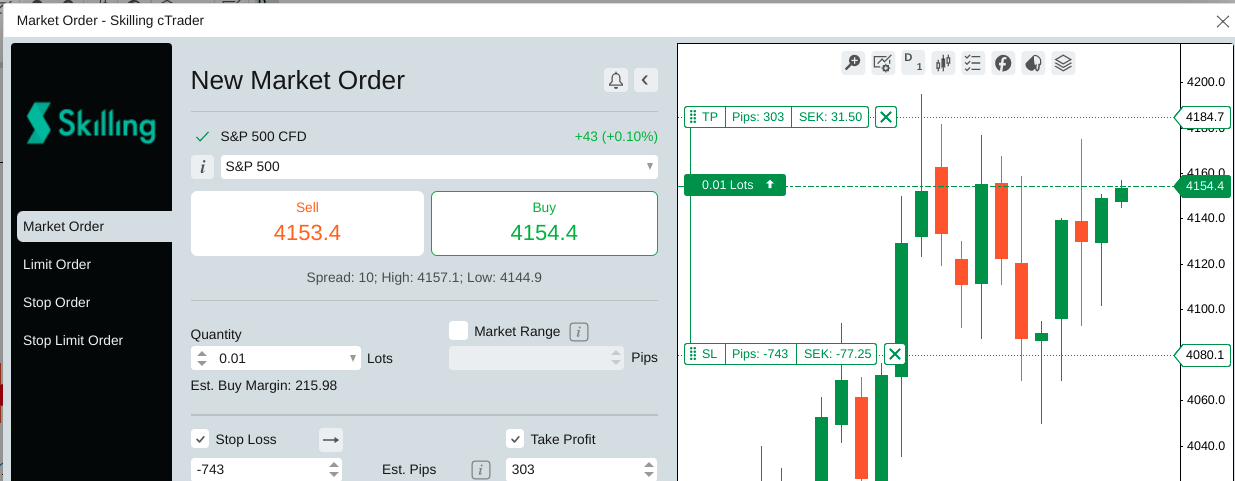This screenshot has height=481, width=1235.
Task: Click the Skilling logo
Action: tap(92, 123)
